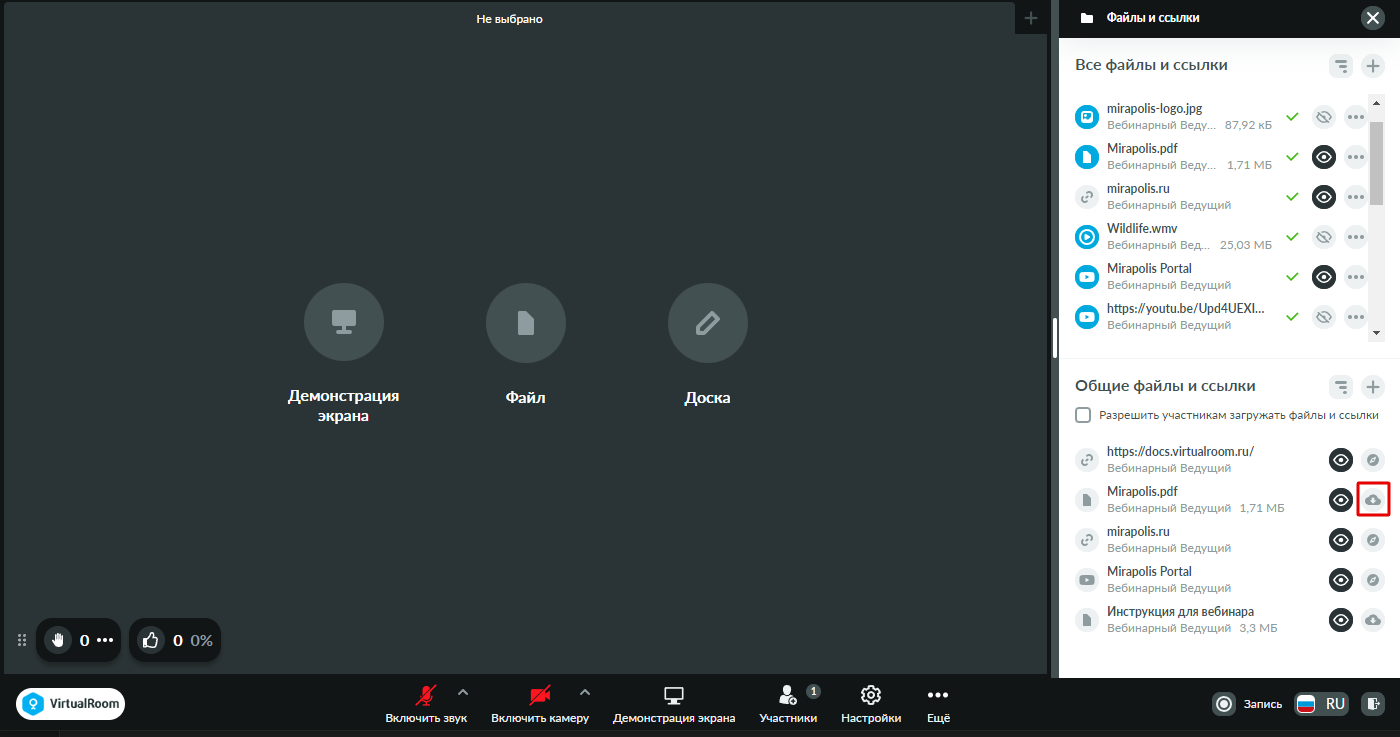1400x737 pixels.
Task: Toggle visibility of docs.virtualroom.ru shared link
Action: (1341, 460)
